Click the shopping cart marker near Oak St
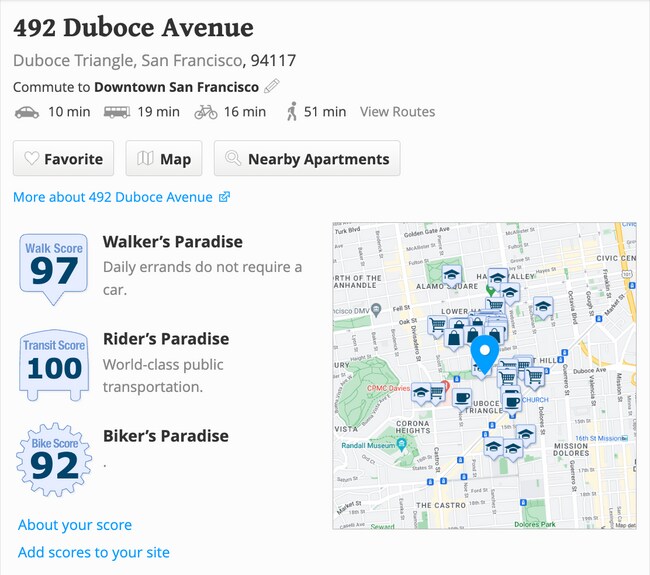This screenshot has width=650, height=575. (x=437, y=325)
